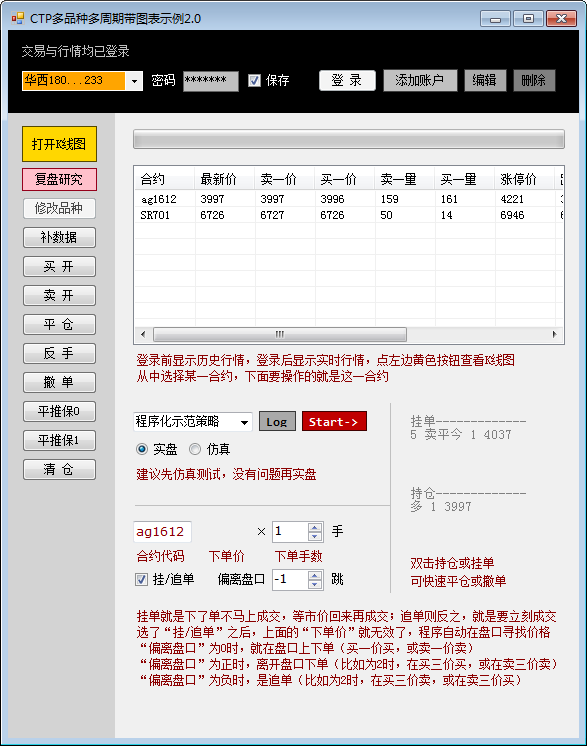Screen dimensions: 587x746
Task: Click the 反手 button
Action: [59, 353]
